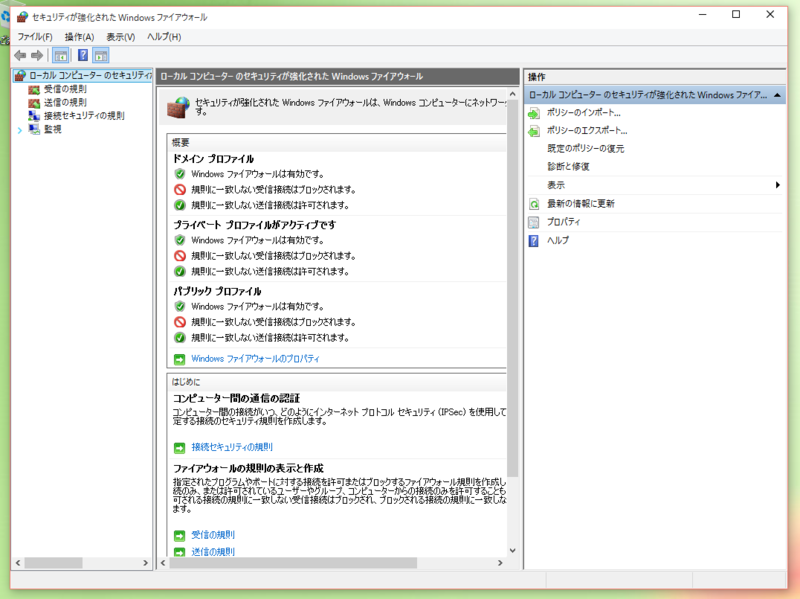Open the ファイル(F) menu
The height and width of the screenshot is (599, 800).
point(35,37)
